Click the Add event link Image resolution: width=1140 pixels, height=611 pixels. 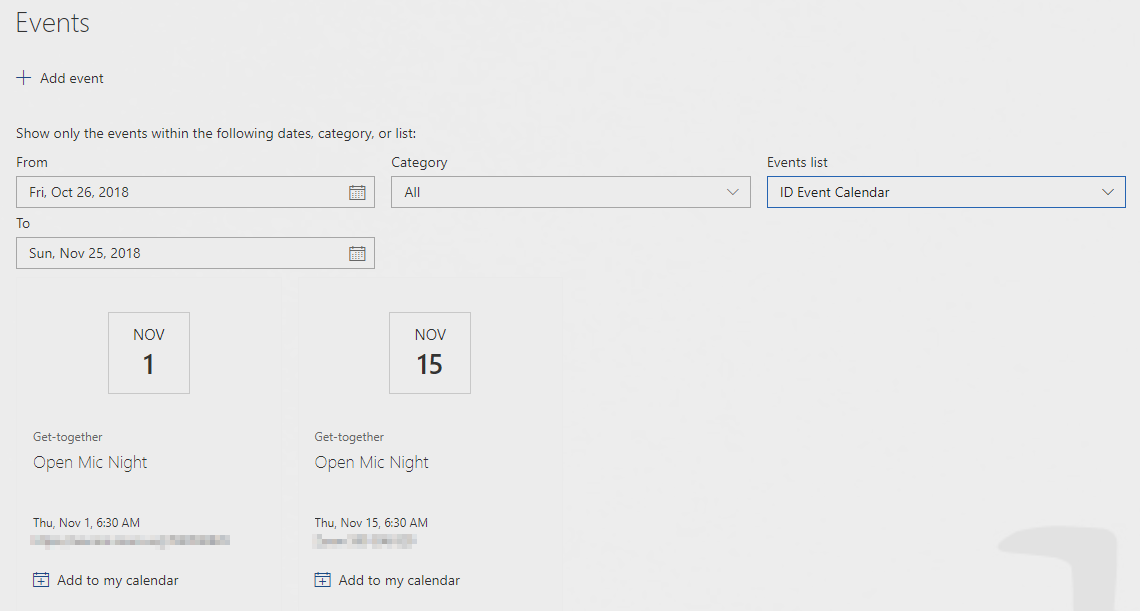[x=72, y=77]
